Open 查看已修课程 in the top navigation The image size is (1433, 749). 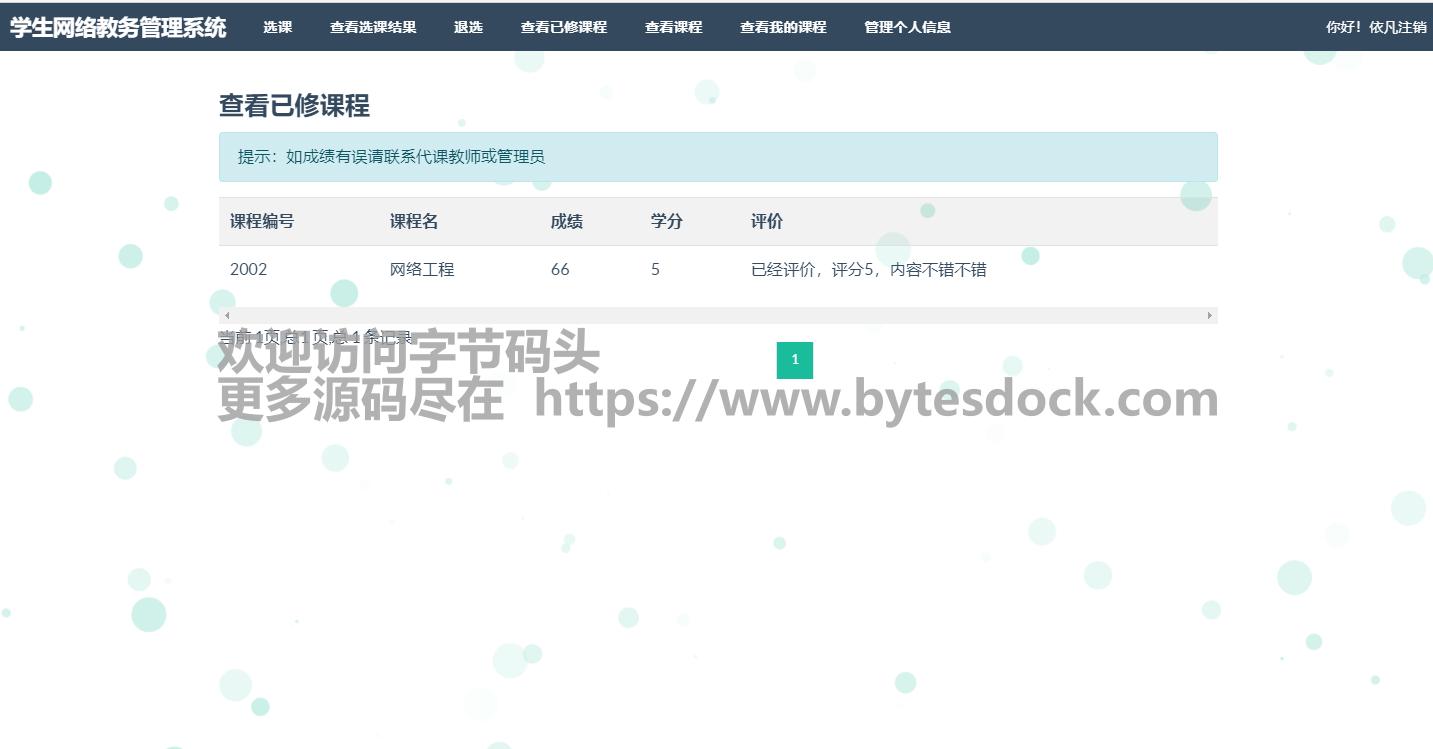[563, 27]
